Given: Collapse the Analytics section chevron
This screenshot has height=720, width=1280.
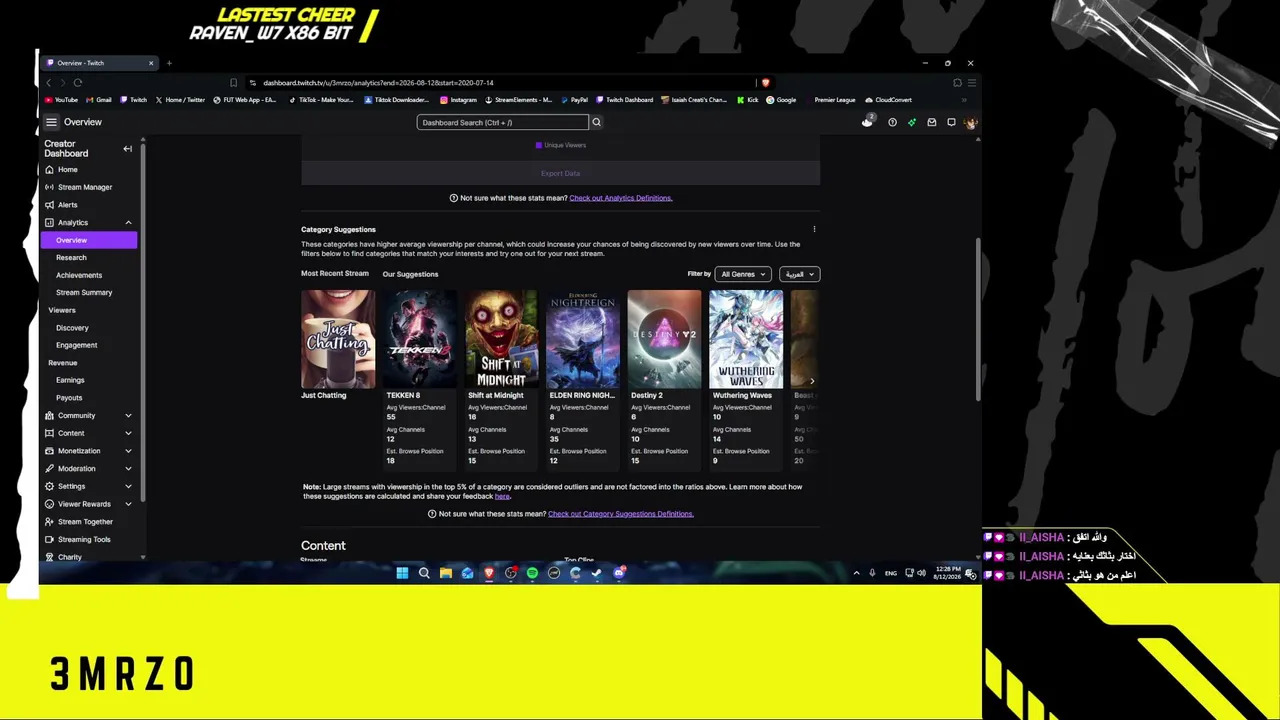Looking at the screenshot, I should [x=128, y=222].
